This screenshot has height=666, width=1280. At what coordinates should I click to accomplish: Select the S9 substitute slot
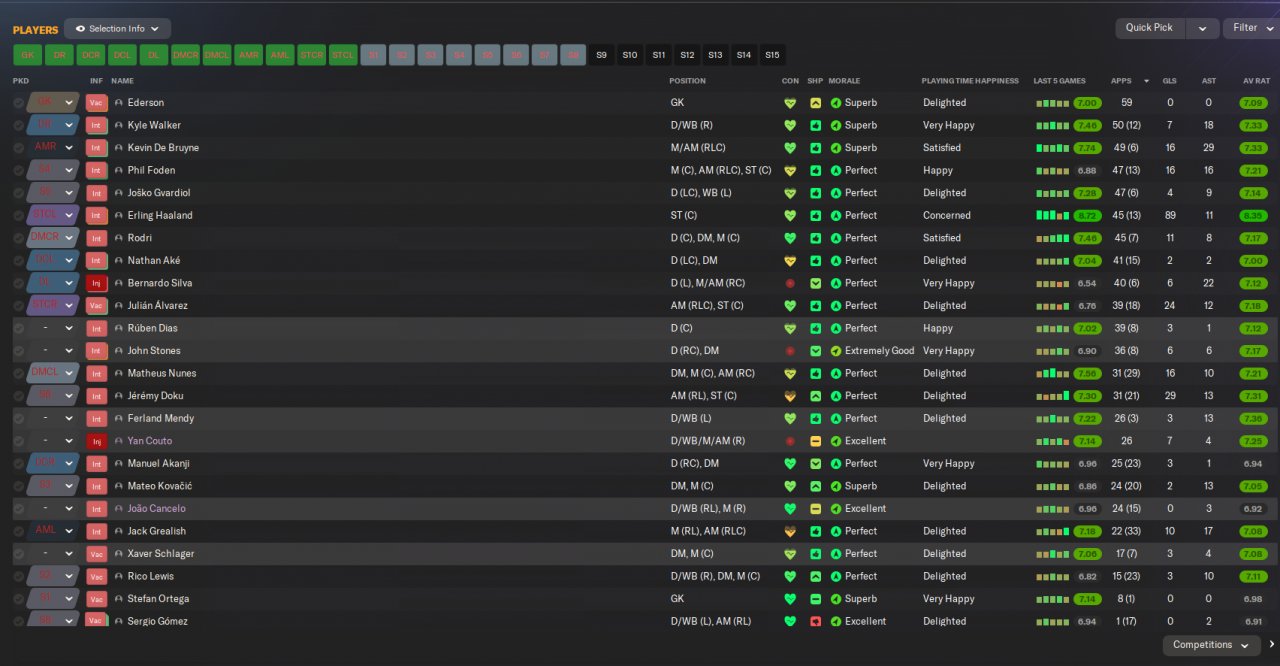(x=601, y=55)
